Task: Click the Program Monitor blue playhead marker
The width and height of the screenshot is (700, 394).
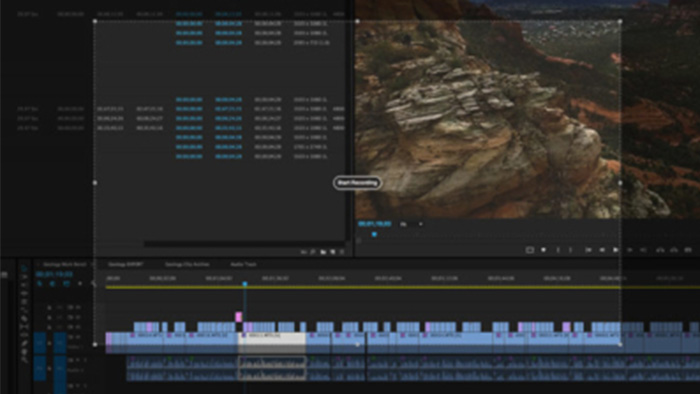Action: [x=374, y=234]
